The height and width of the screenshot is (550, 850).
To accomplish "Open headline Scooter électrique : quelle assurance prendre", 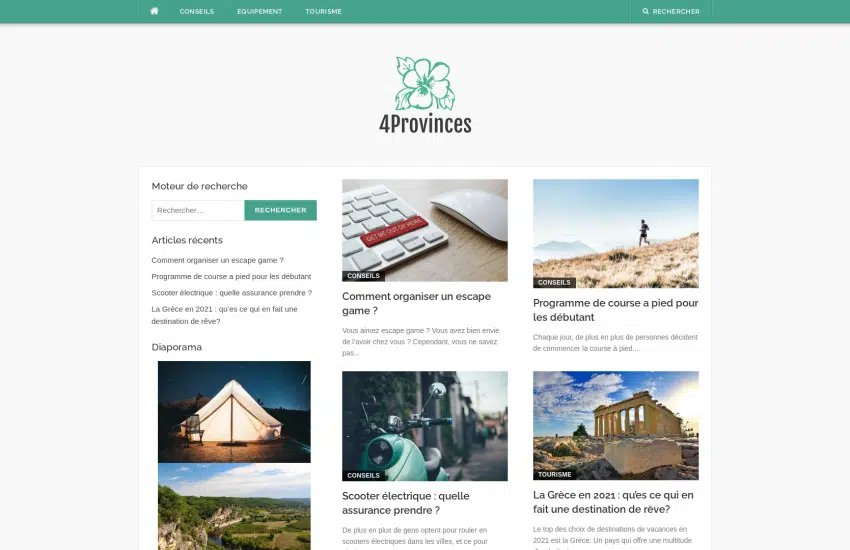I will [x=405, y=503].
